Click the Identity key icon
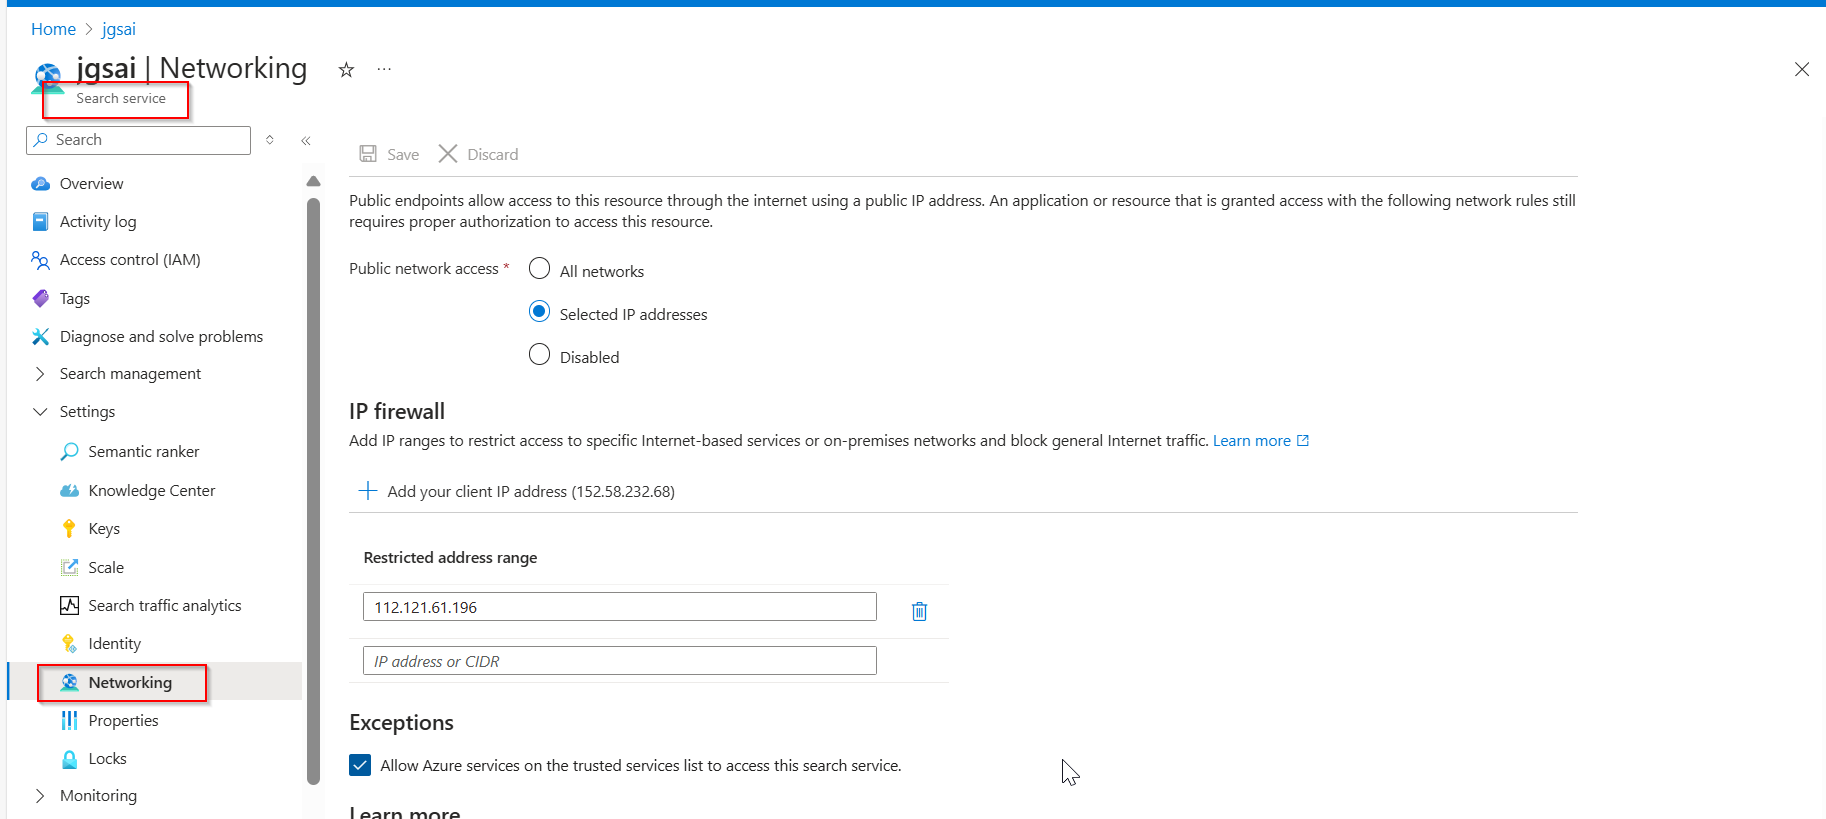 pyautogui.click(x=69, y=643)
